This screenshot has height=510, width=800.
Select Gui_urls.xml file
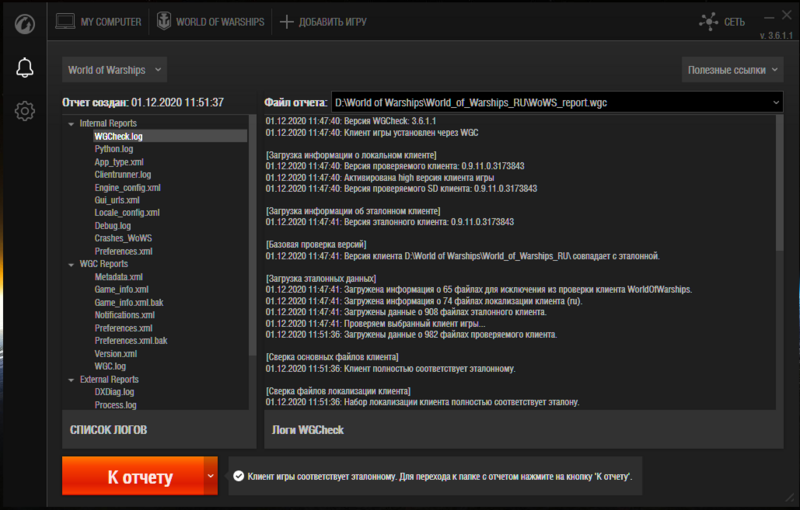pyautogui.click(x=117, y=200)
